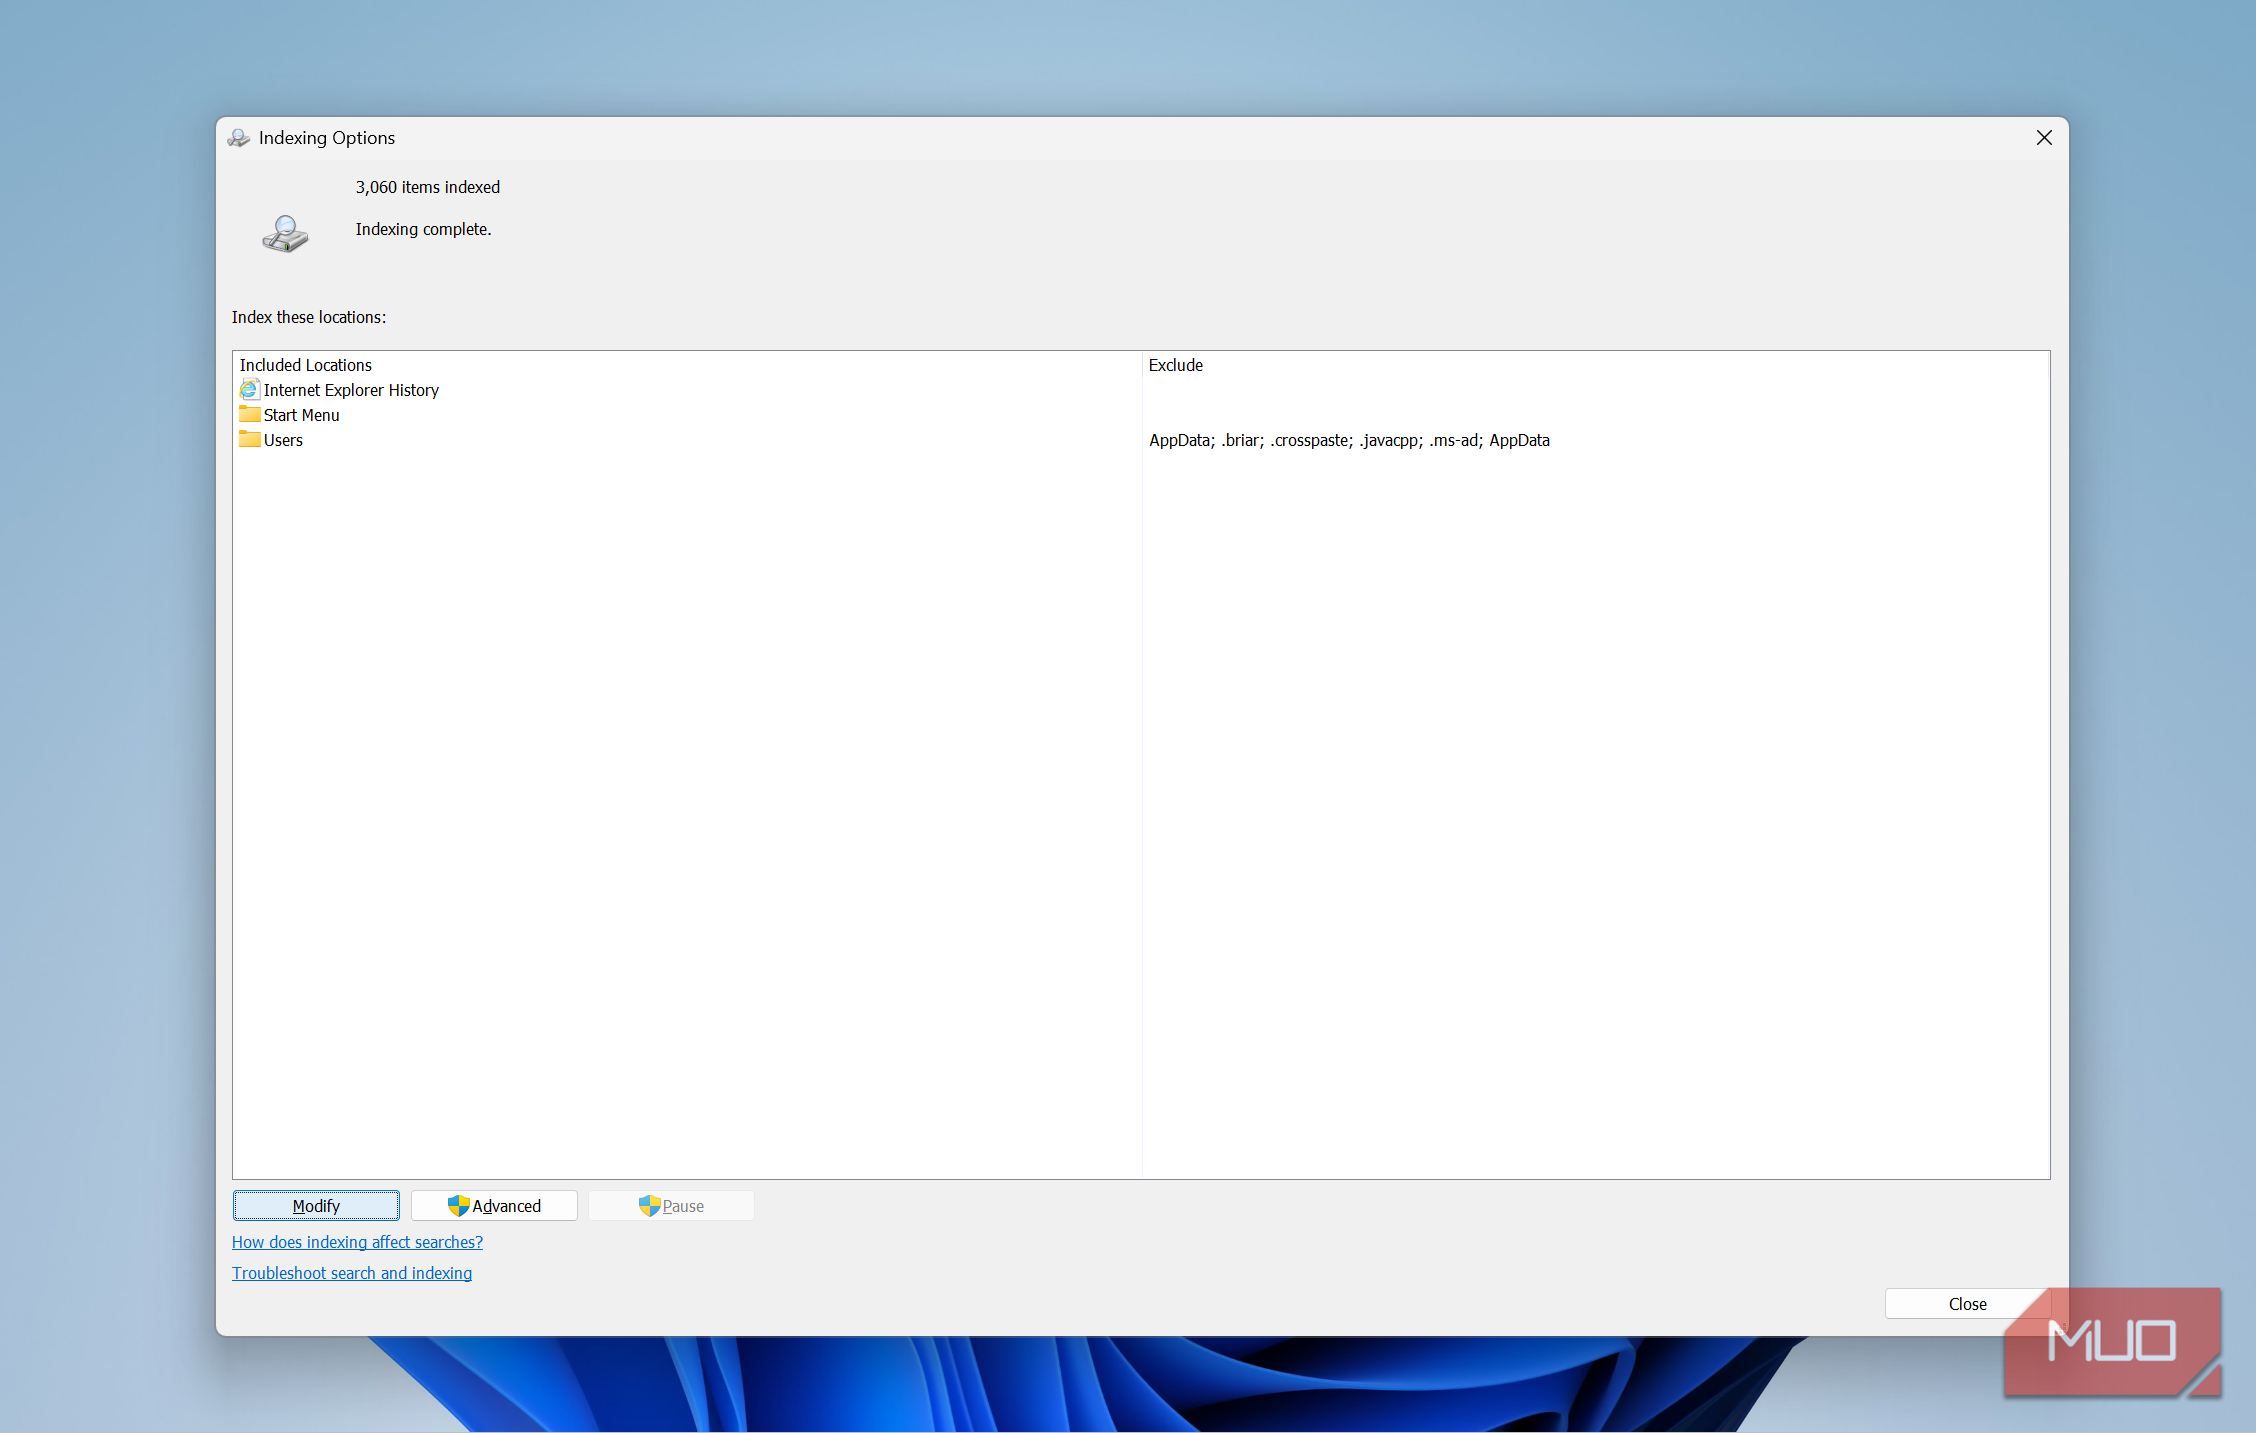Click the 'Exclude' column header
Viewport: 2256px width, 1433px height.
click(1175, 365)
